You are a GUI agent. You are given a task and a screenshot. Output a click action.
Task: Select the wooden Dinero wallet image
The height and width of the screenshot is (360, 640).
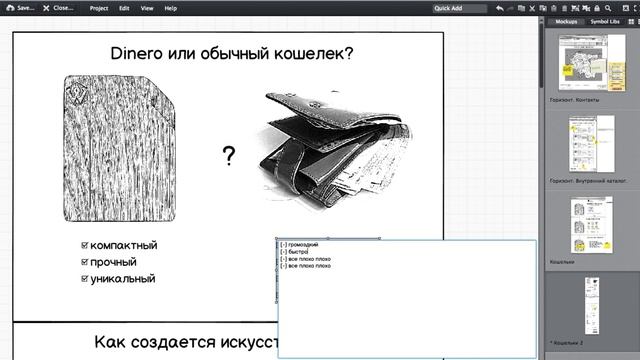click(120, 149)
